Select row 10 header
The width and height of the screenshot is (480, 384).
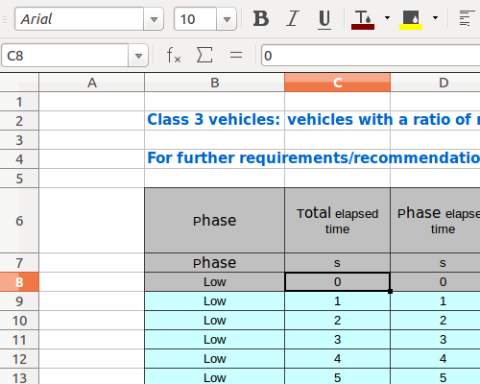[19, 321]
